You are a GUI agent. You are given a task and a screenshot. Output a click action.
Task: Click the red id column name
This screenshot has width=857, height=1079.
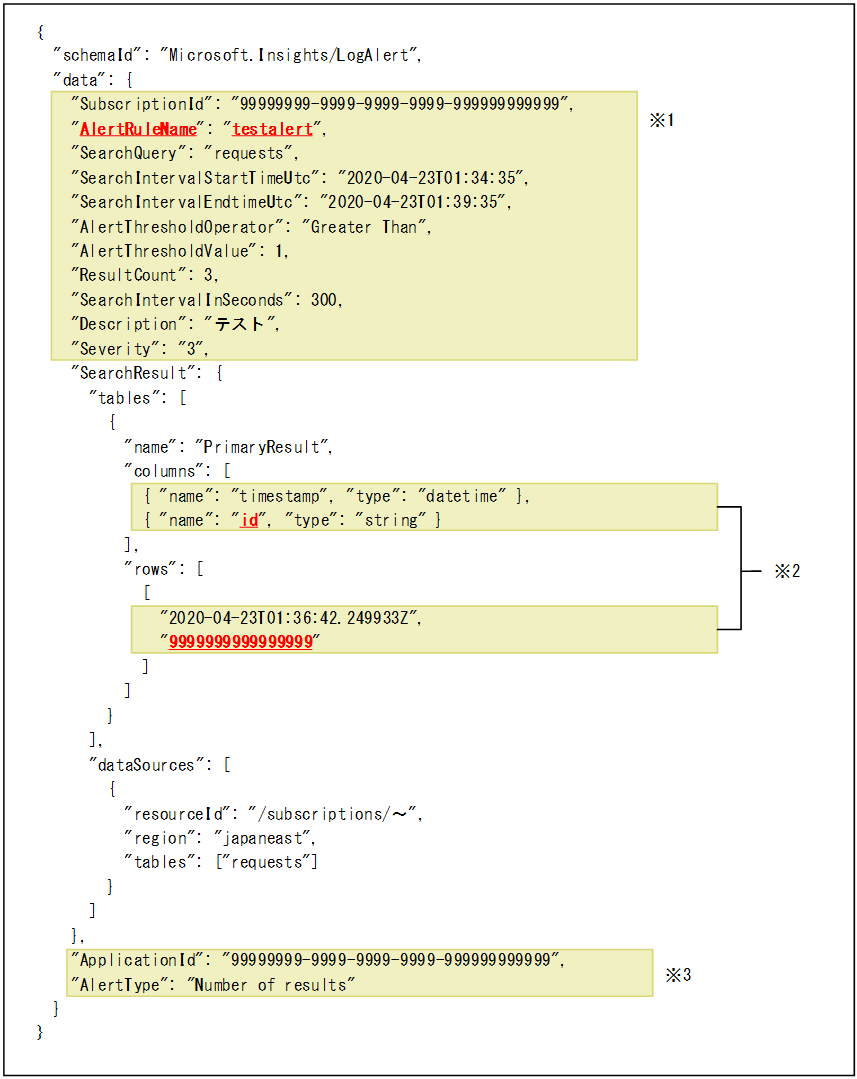249,520
